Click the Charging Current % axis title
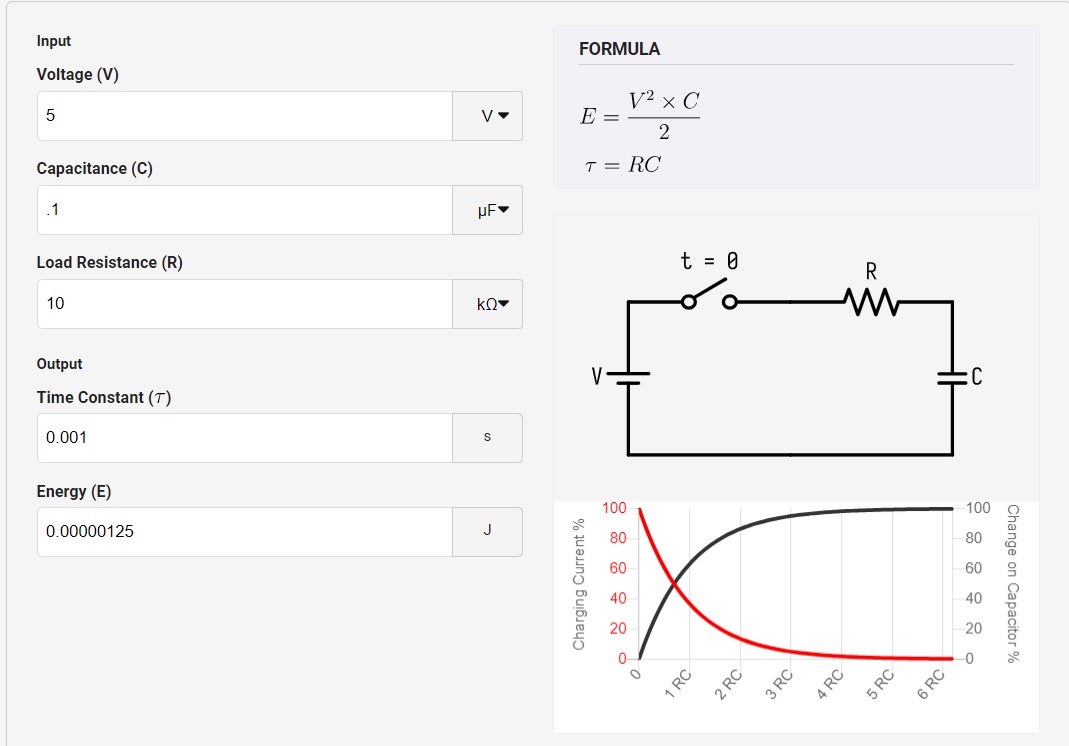 click(579, 584)
